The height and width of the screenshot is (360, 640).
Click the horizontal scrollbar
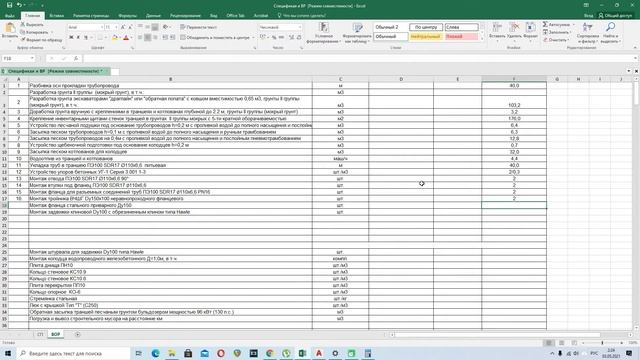click(497, 335)
